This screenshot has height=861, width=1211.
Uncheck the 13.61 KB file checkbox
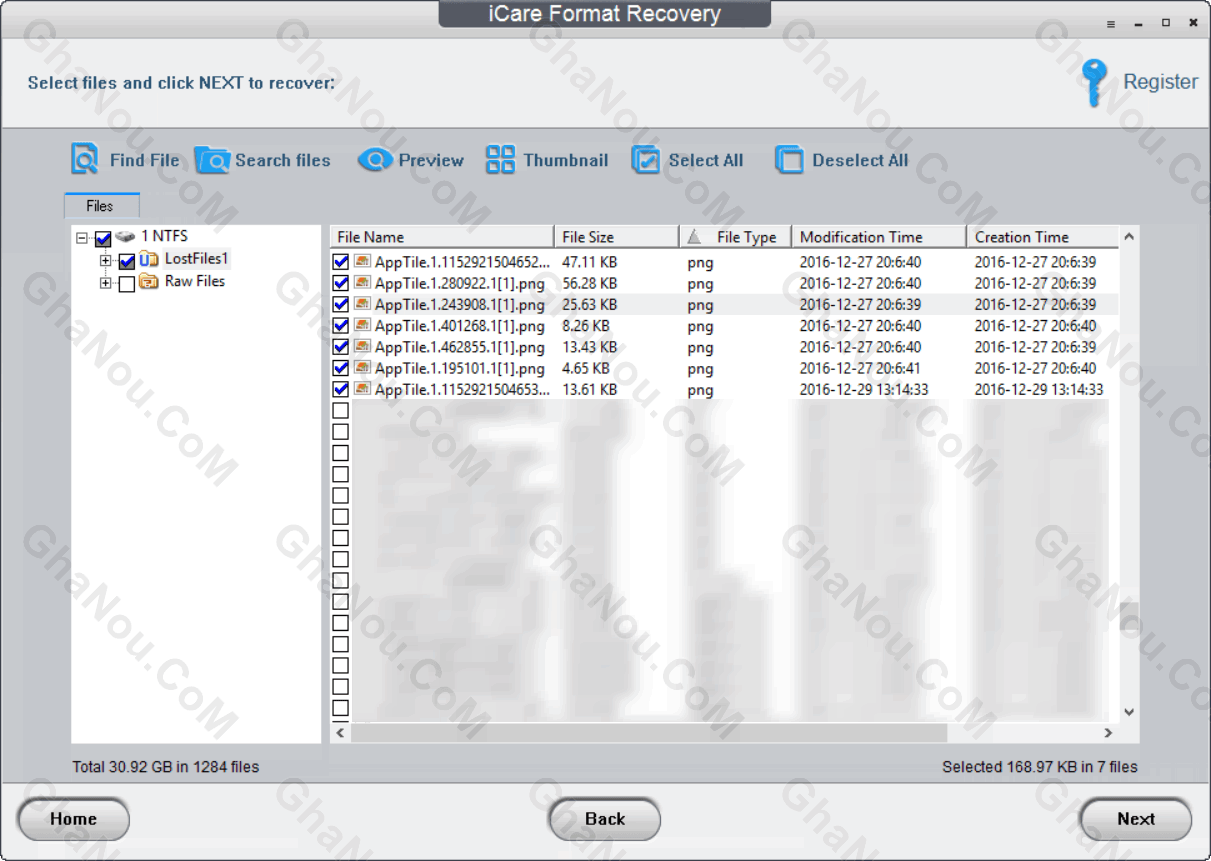pos(341,389)
